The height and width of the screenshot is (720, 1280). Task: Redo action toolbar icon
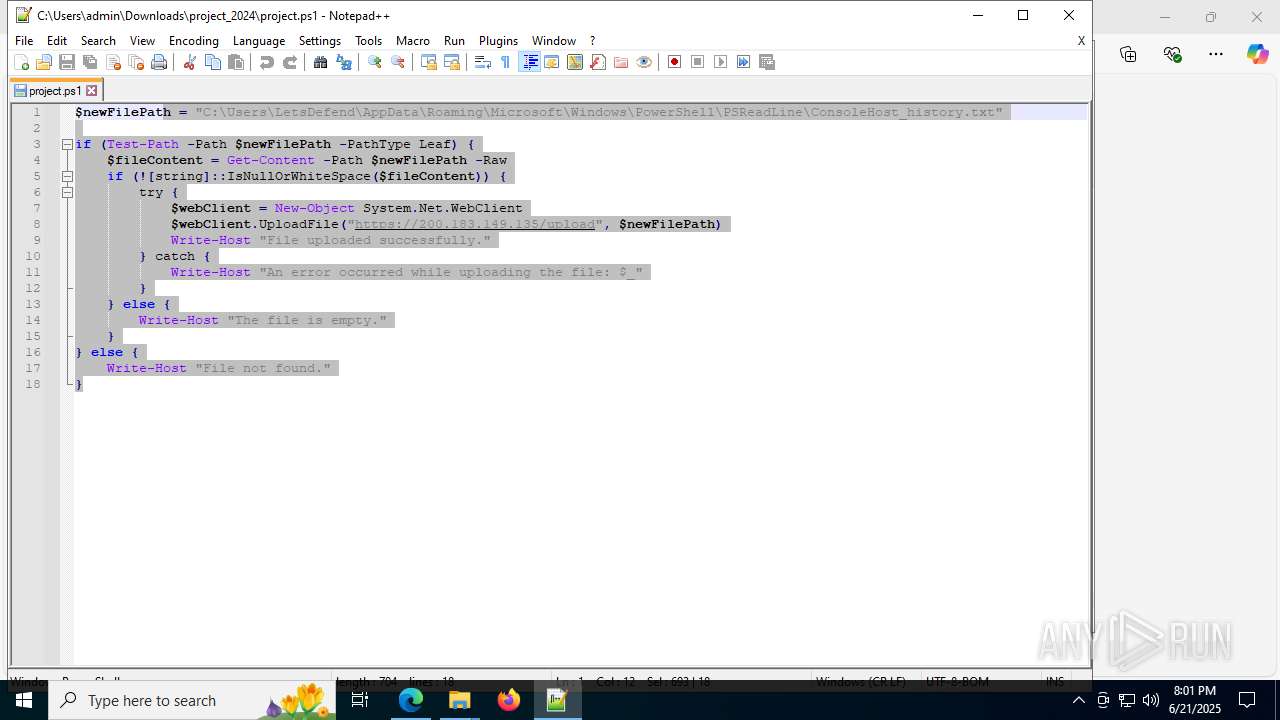click(290, 62)
